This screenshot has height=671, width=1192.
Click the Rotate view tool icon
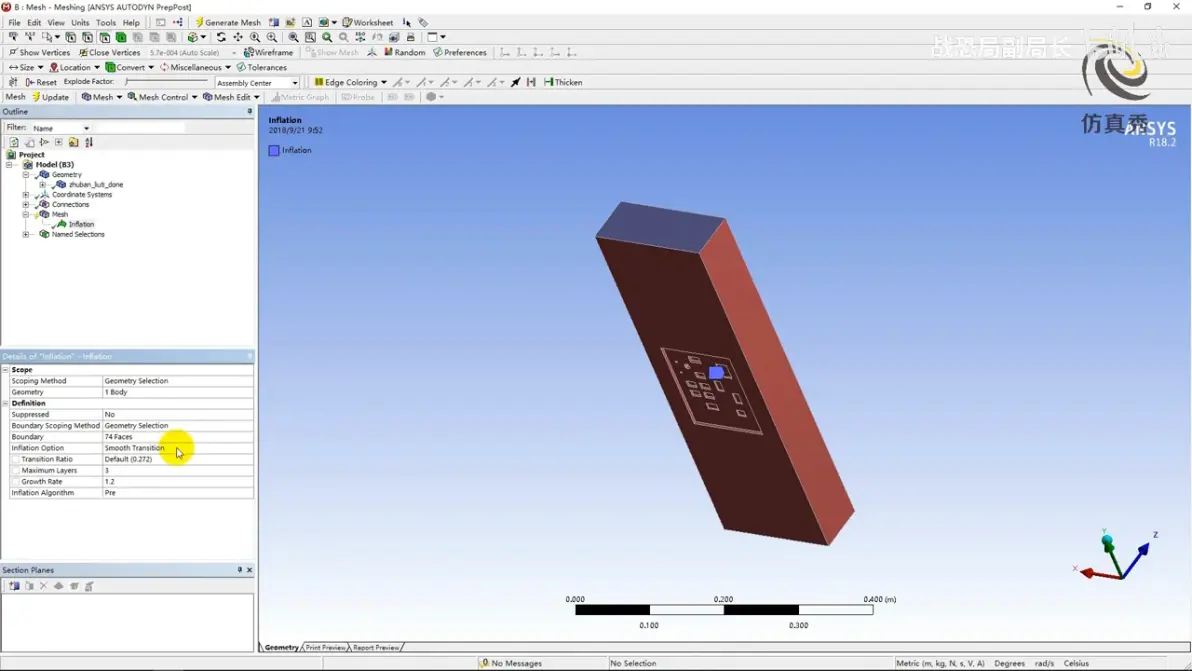[221, 36]
